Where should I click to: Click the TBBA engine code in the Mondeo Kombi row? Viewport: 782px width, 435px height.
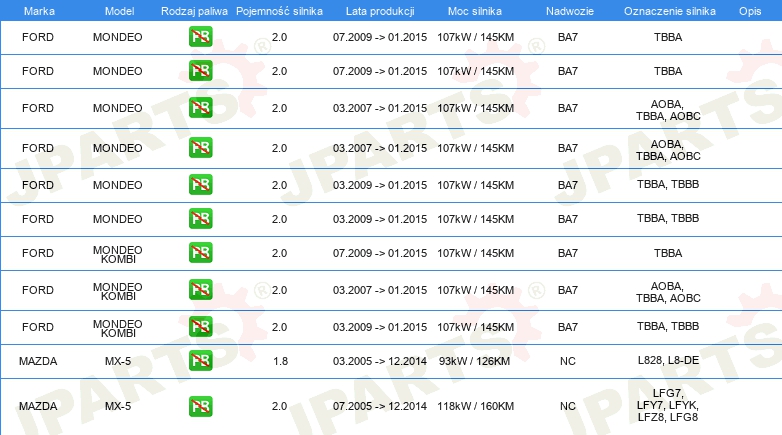[x=668, y=253]
